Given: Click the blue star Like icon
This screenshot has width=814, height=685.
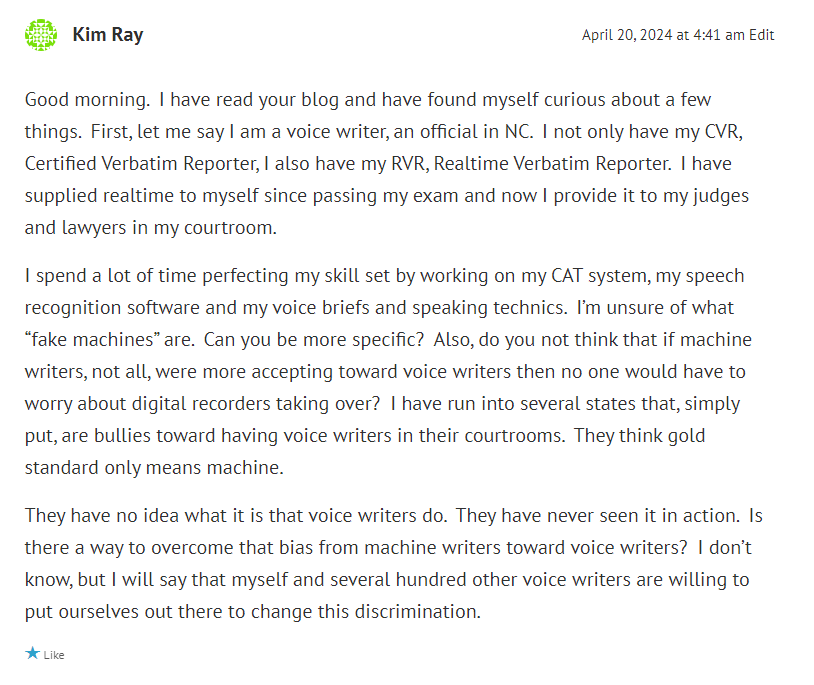Looking at the screenshot, I should 33,653.
